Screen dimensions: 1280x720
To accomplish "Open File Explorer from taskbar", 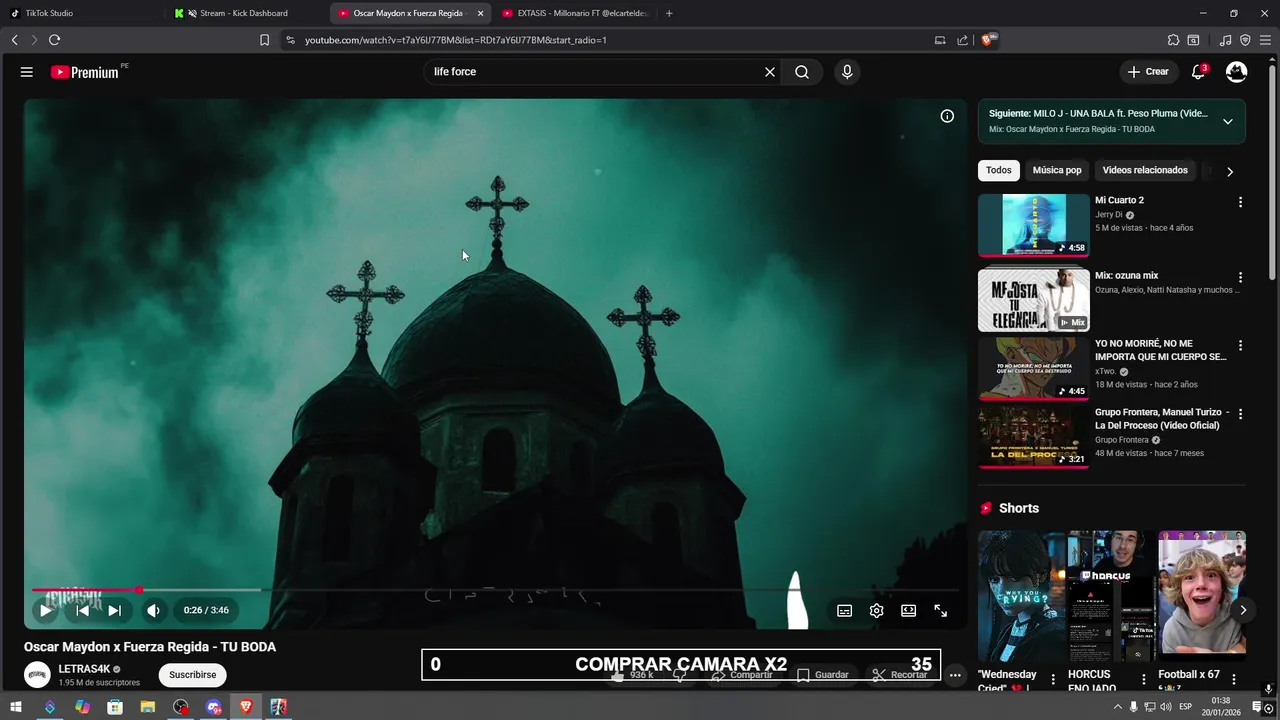I will click(x=148, y=707).
